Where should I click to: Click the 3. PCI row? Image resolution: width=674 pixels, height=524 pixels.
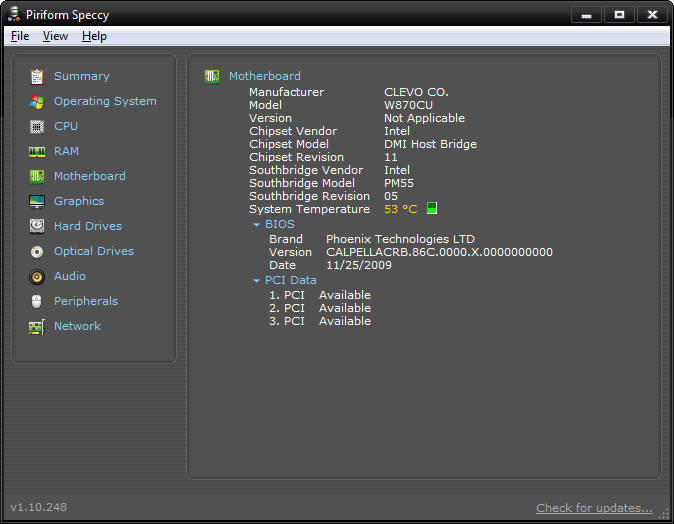320,321
